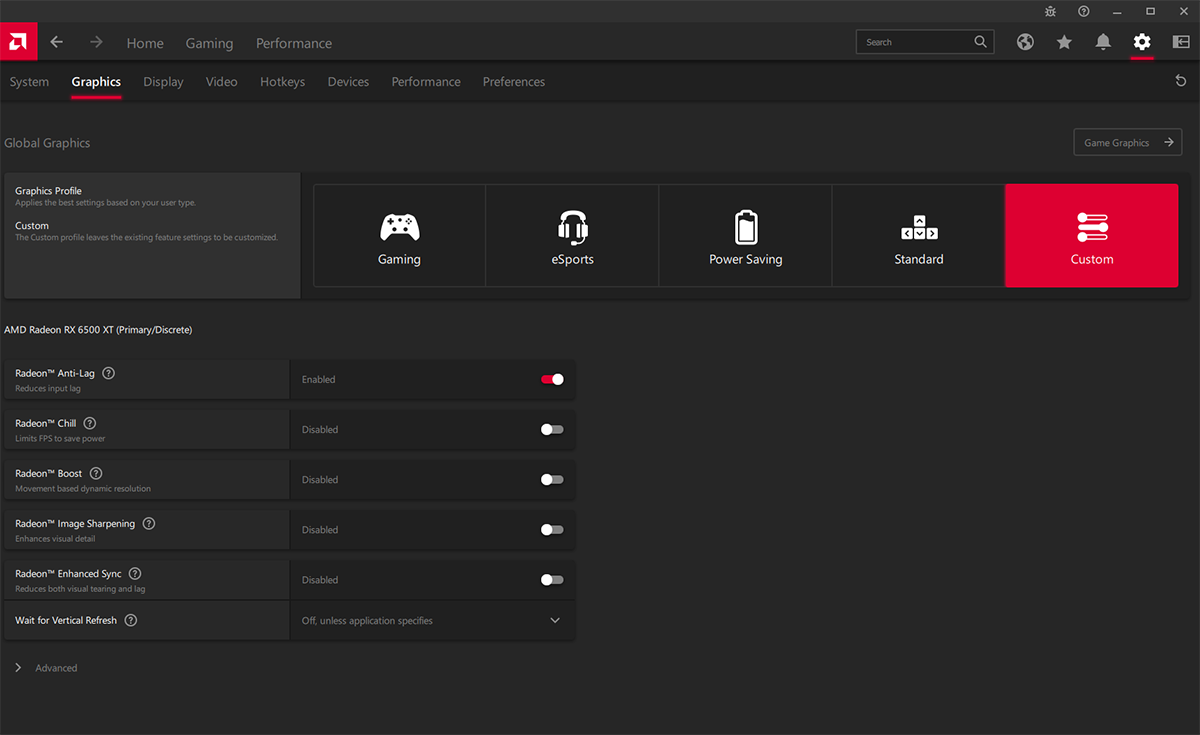Switch to the Preferences tab
Image resolution: width=1200 pixels, height=735 pixels.
click(x=514, y=82)
